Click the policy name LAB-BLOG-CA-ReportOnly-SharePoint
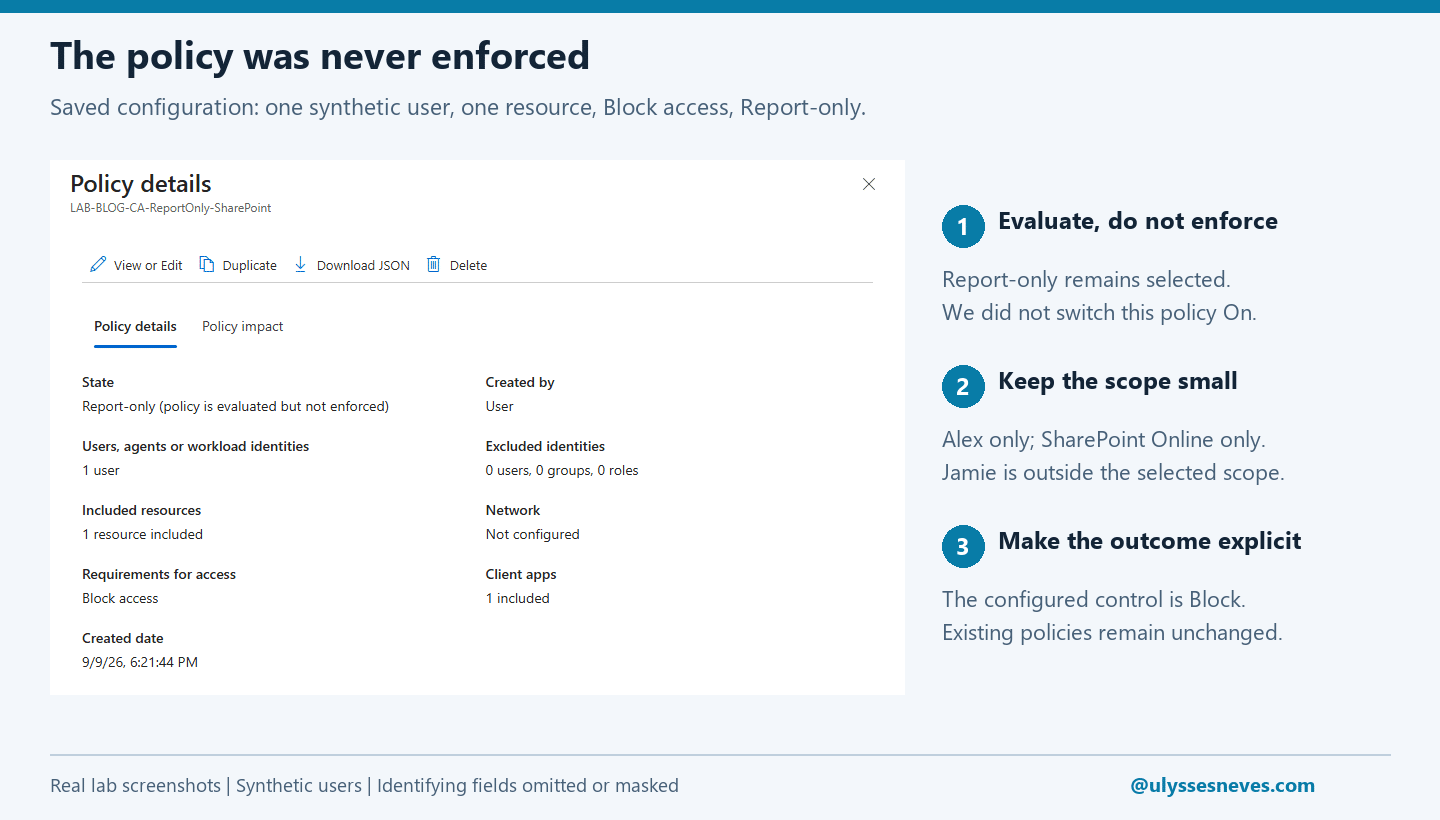The image size is (1440, 820). click(170, 208)
